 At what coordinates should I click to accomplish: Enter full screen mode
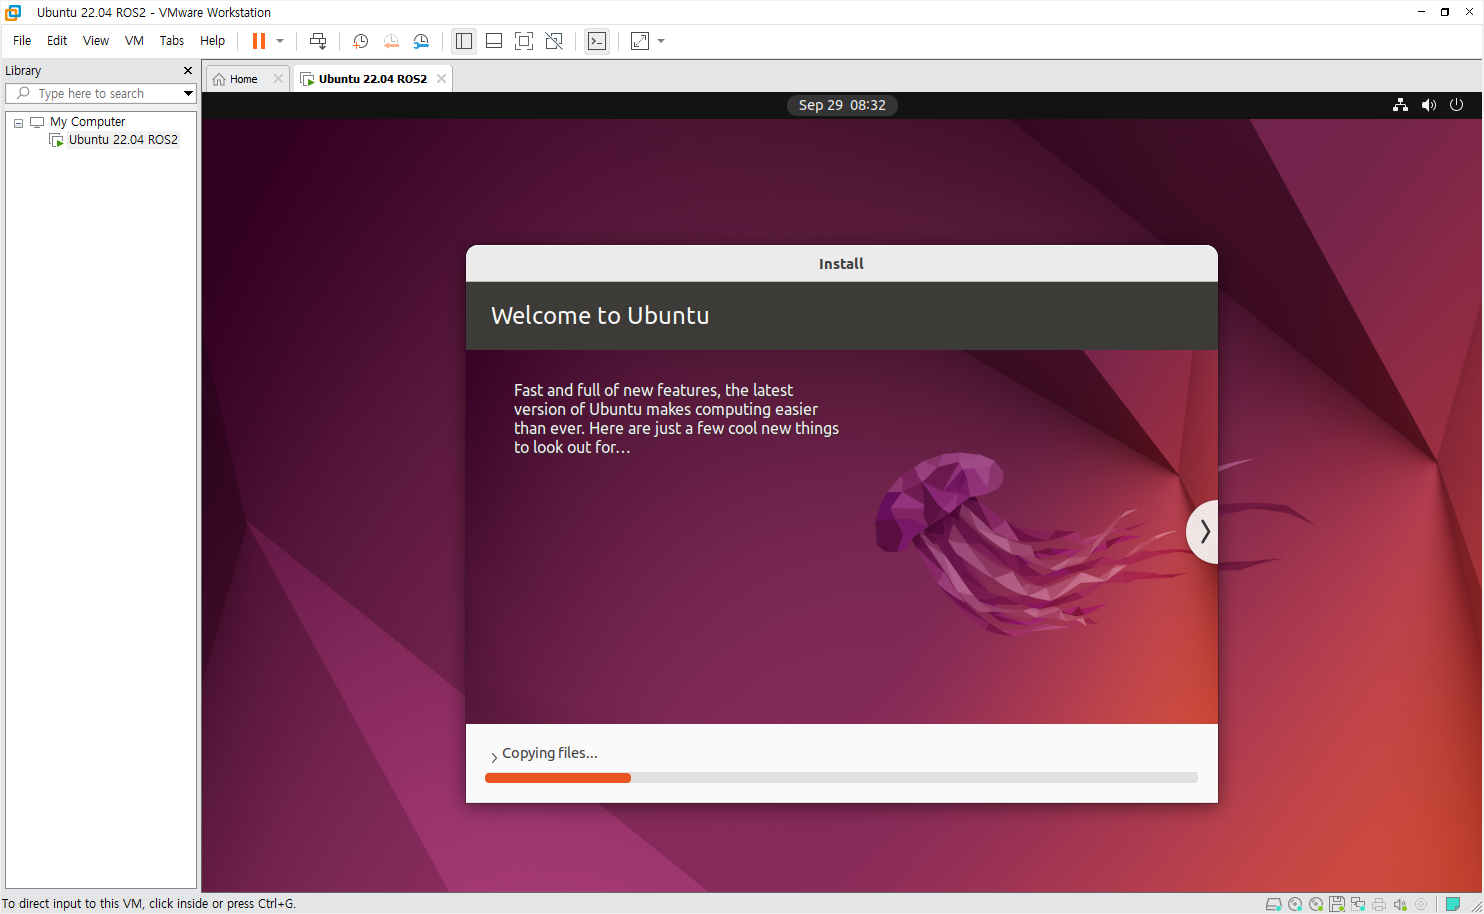point(524,41)
